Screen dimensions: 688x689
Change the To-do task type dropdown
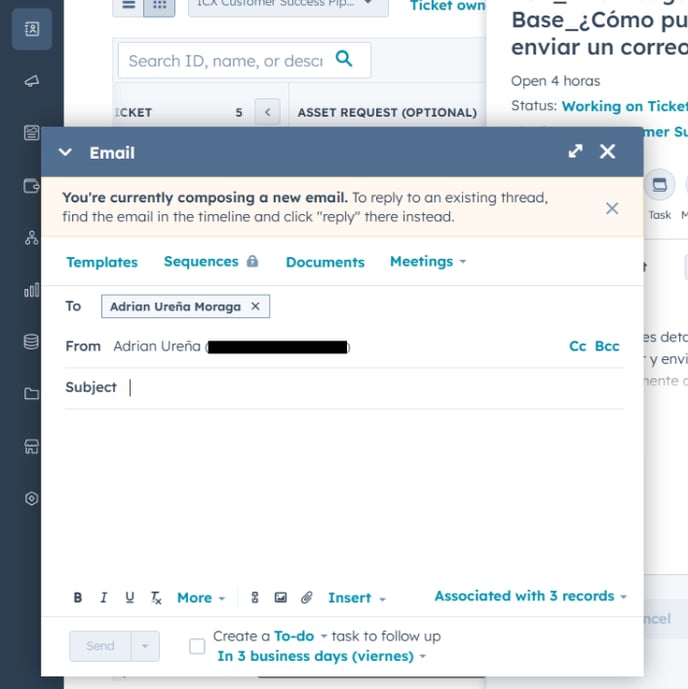coord(301,636)
